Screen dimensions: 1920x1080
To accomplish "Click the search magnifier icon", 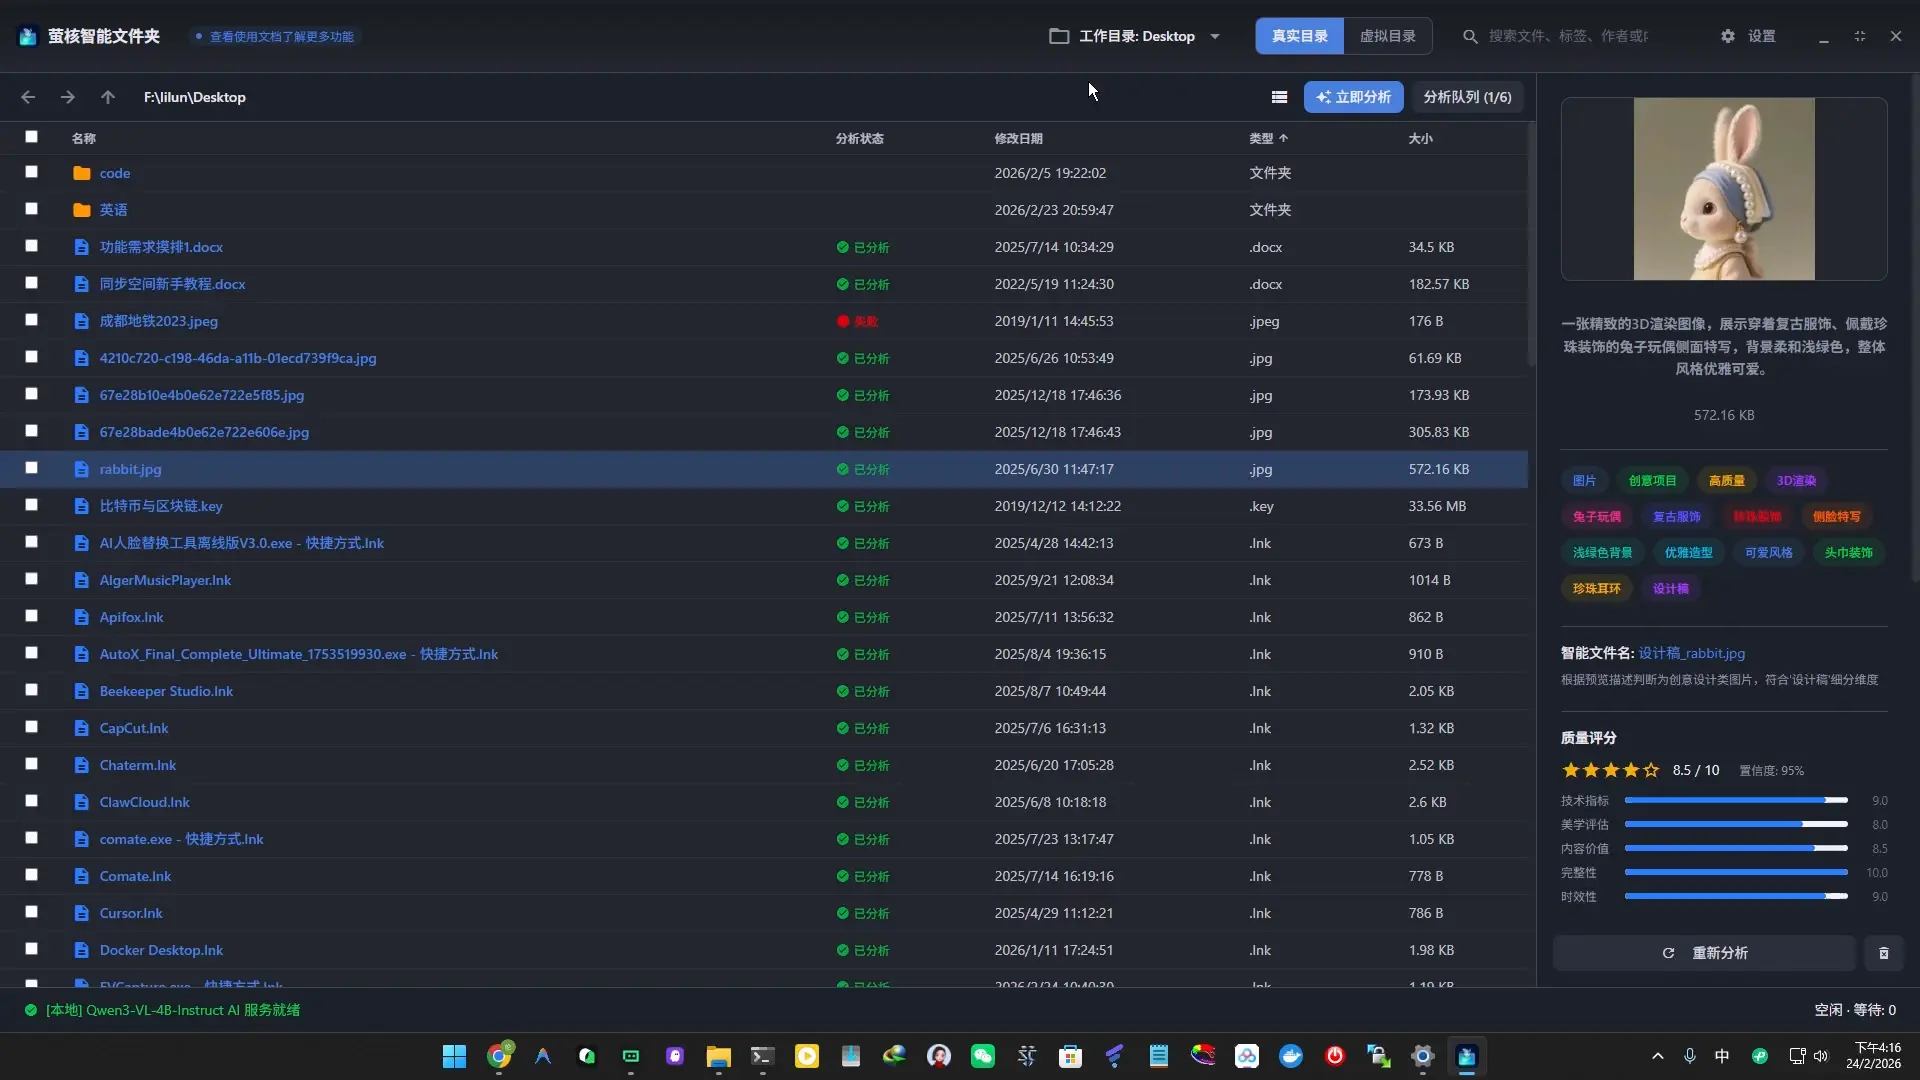I will pos(1470,36).
